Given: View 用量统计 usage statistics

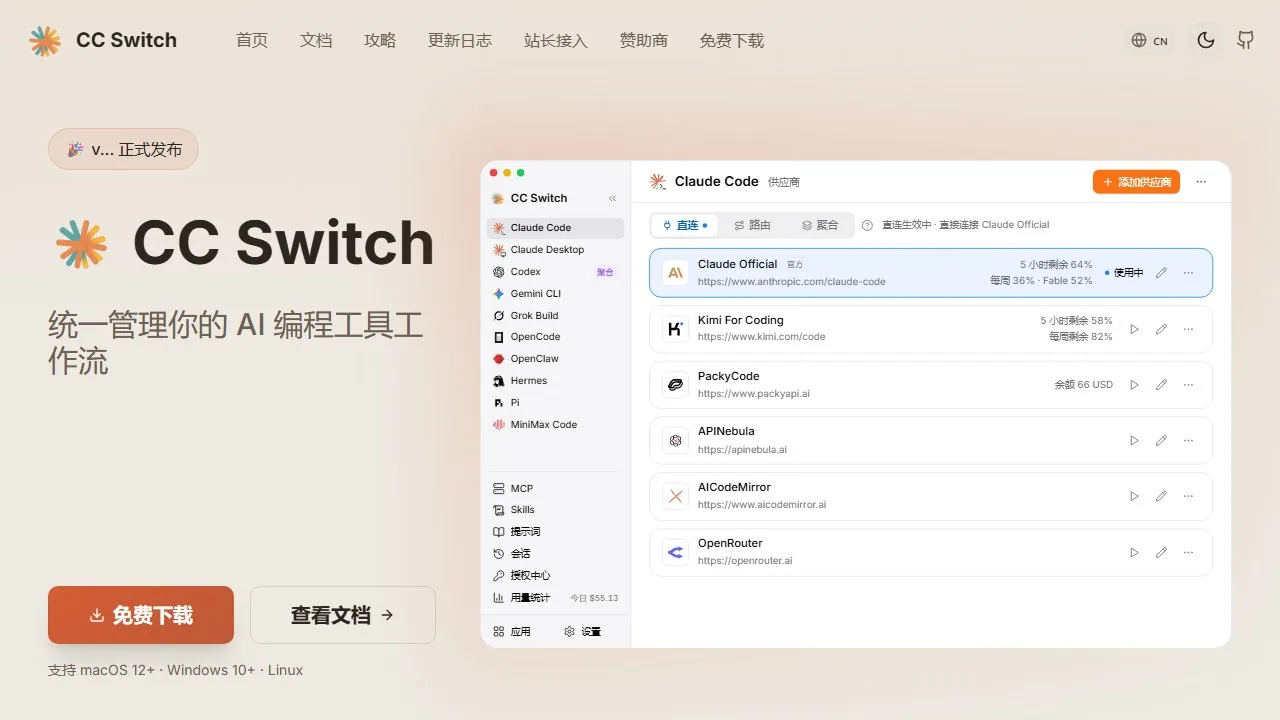Looking at the screenshot, I should click(x=556, y=598).
